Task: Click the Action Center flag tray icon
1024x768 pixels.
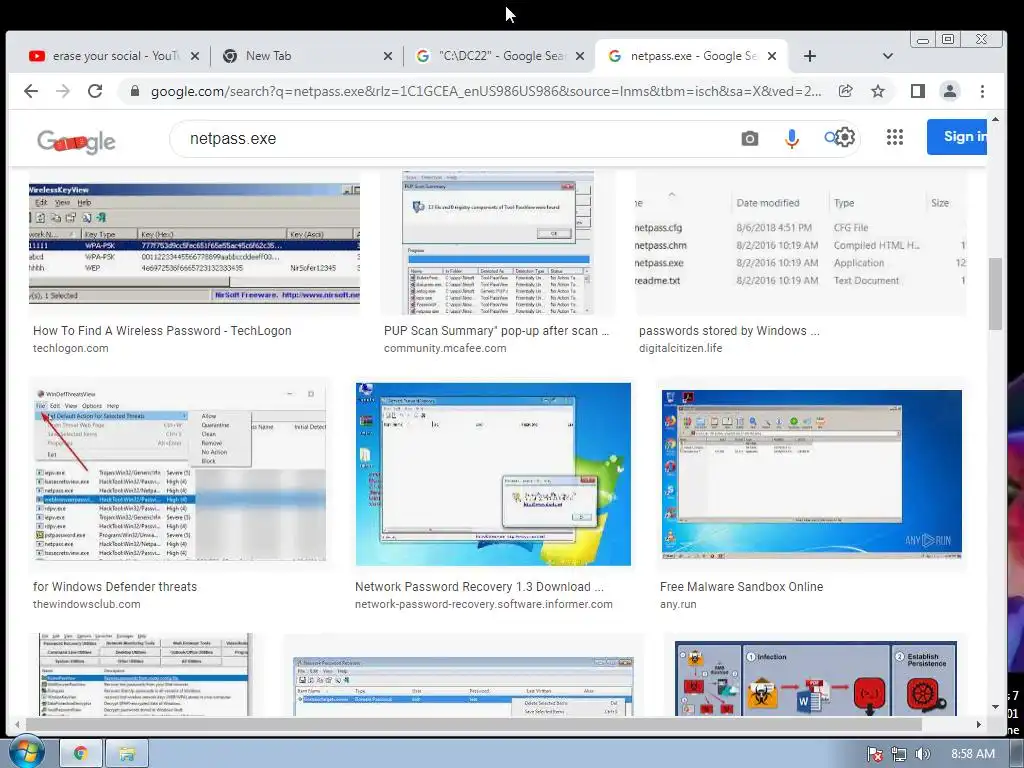Action: point(874,754)
